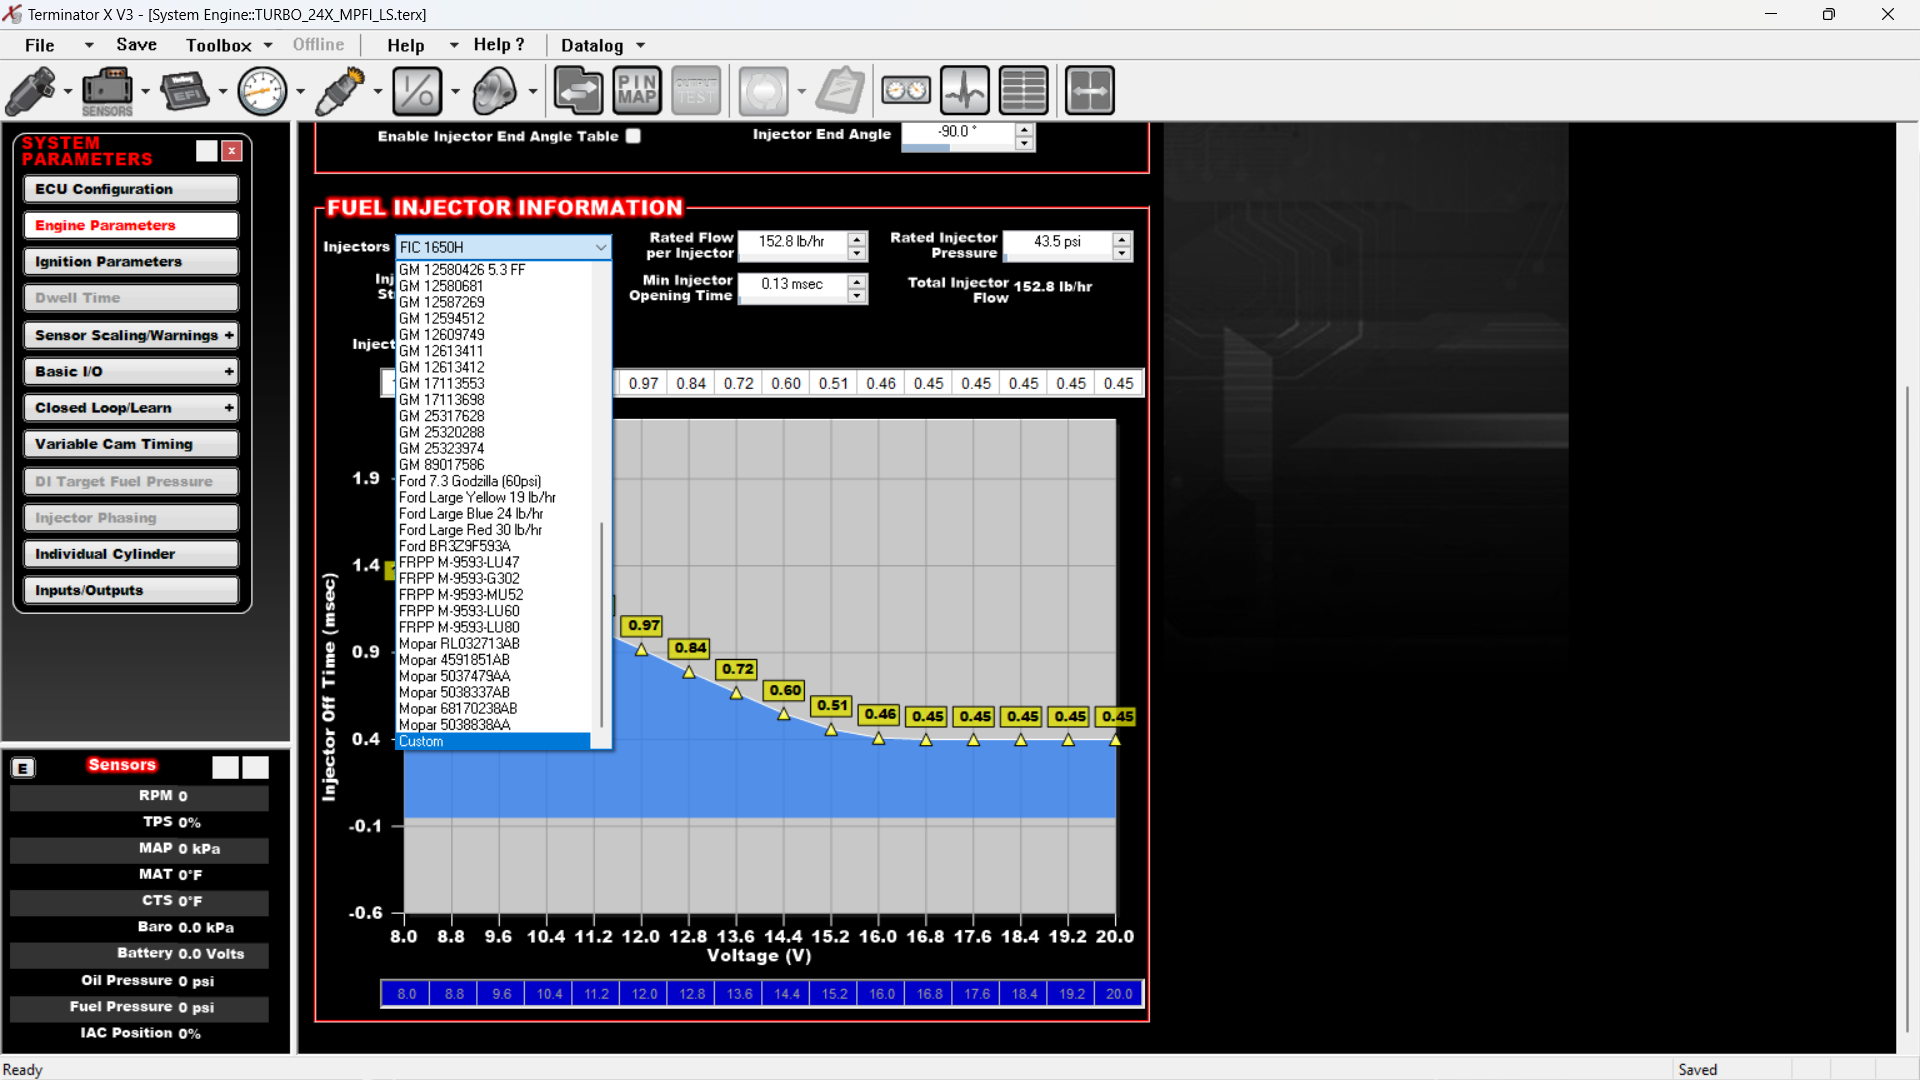The image size is (1920, 1080).
Task: Click the ECU transfer arrows icon
Action: [x=578, y=91]
